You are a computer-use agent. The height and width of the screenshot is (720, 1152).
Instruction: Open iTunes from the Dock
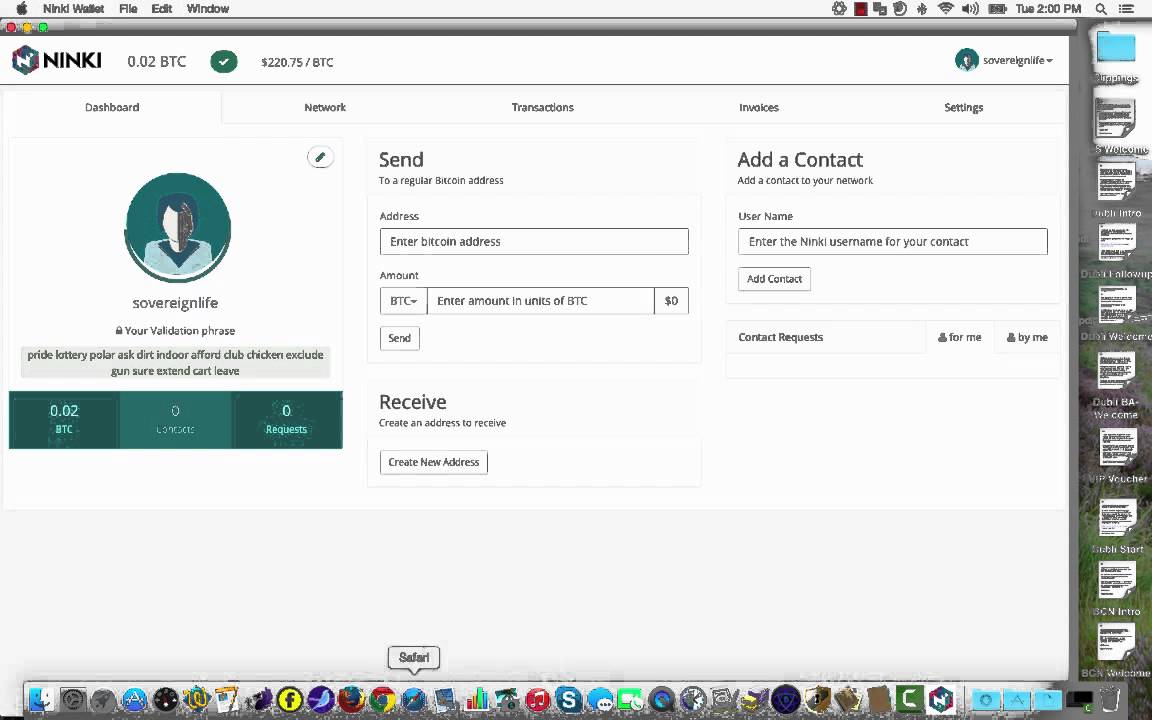[x=538, y=699]
